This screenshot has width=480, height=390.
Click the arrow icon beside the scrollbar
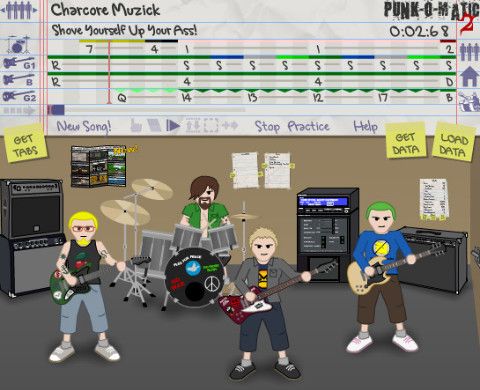point(19,111)
